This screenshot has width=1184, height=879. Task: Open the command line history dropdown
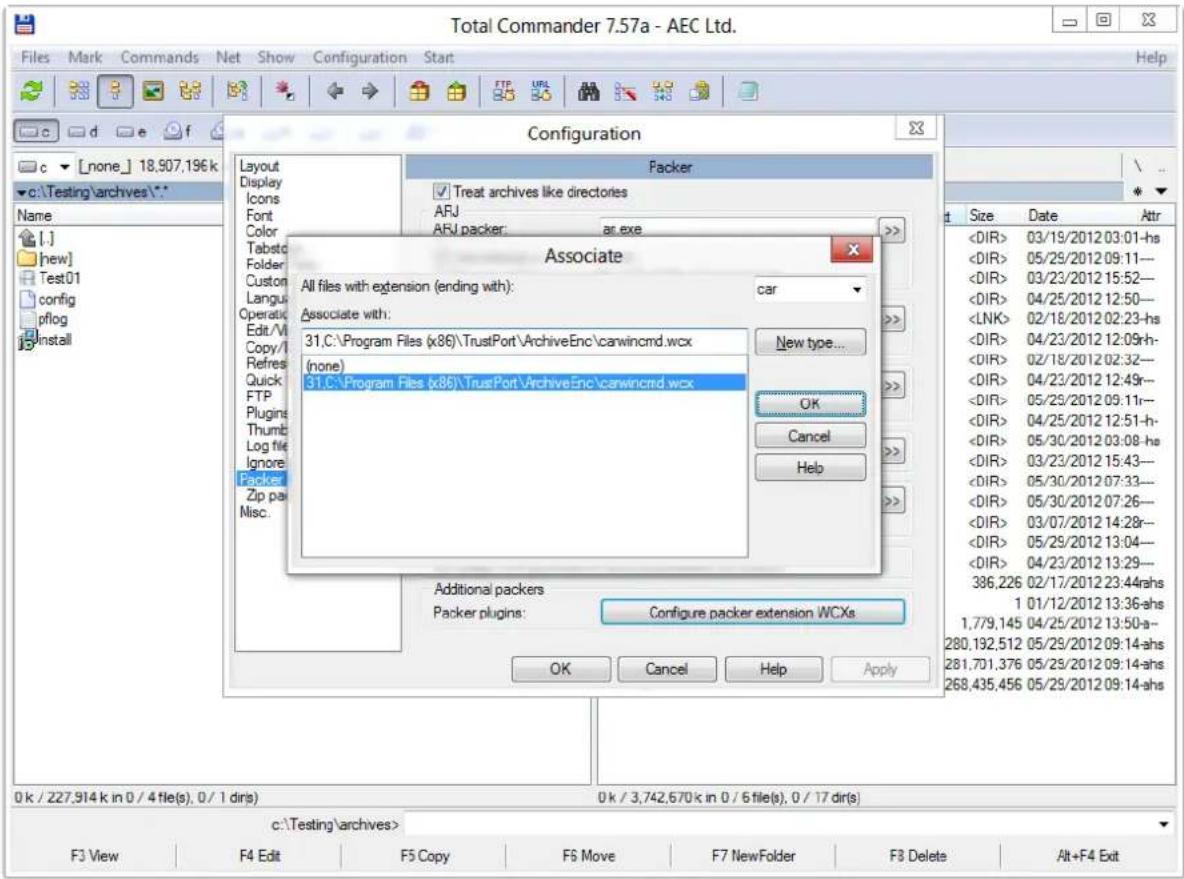pyautogui.click(x=1164, y=824)
